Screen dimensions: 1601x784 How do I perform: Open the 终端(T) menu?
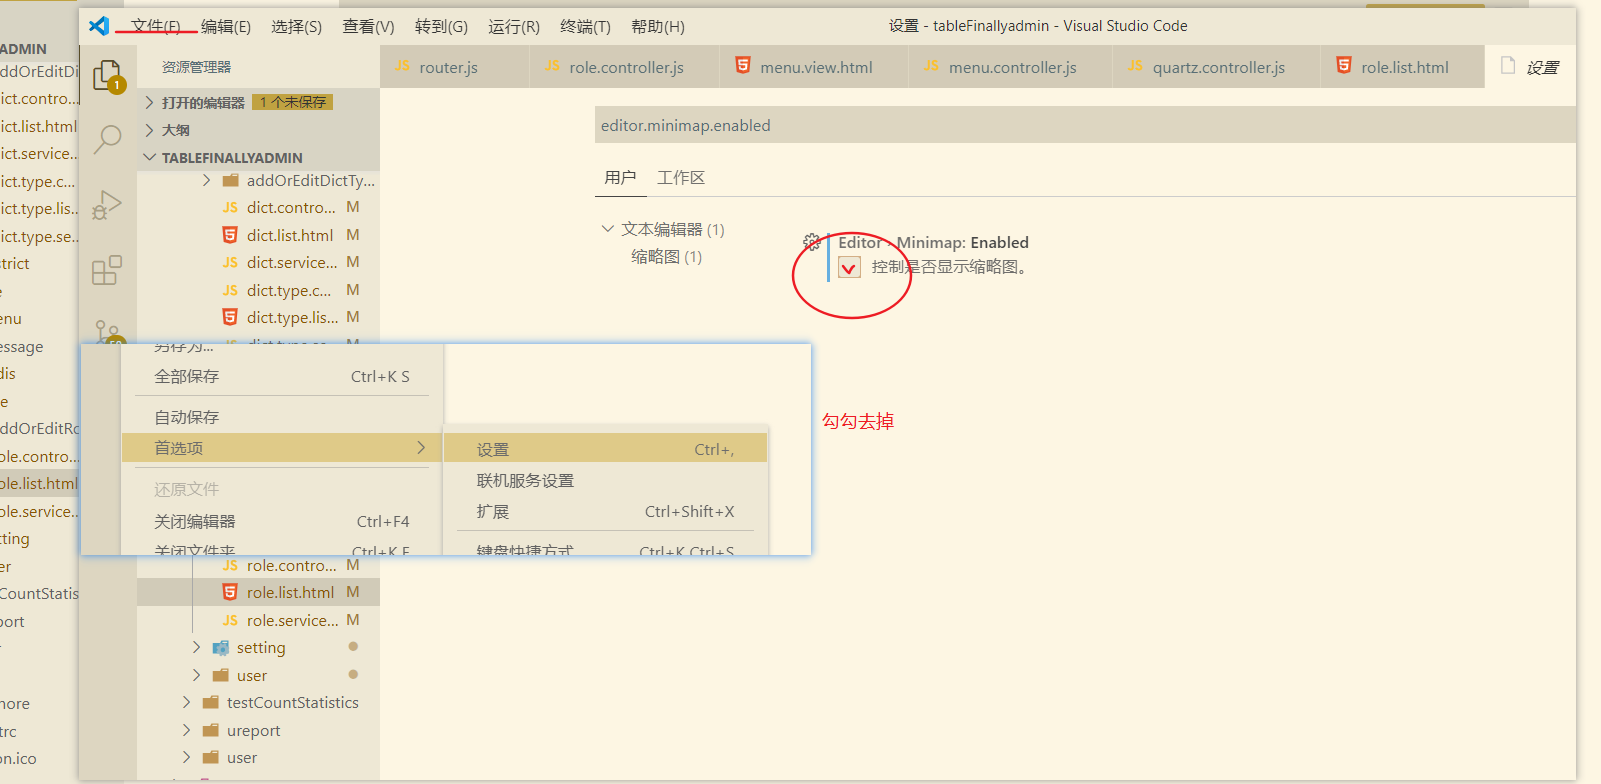pyautogui.click(x=585, y=26)
